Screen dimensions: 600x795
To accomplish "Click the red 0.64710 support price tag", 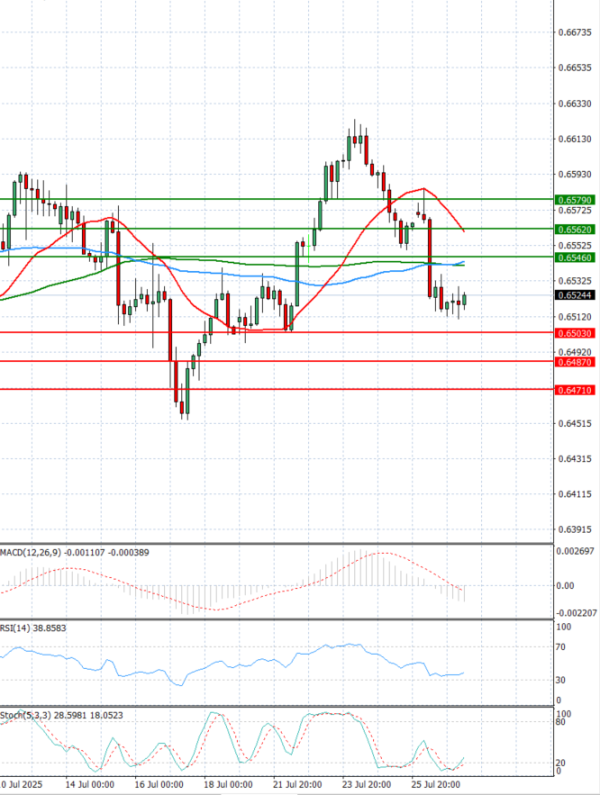I will tap(575, 390).
